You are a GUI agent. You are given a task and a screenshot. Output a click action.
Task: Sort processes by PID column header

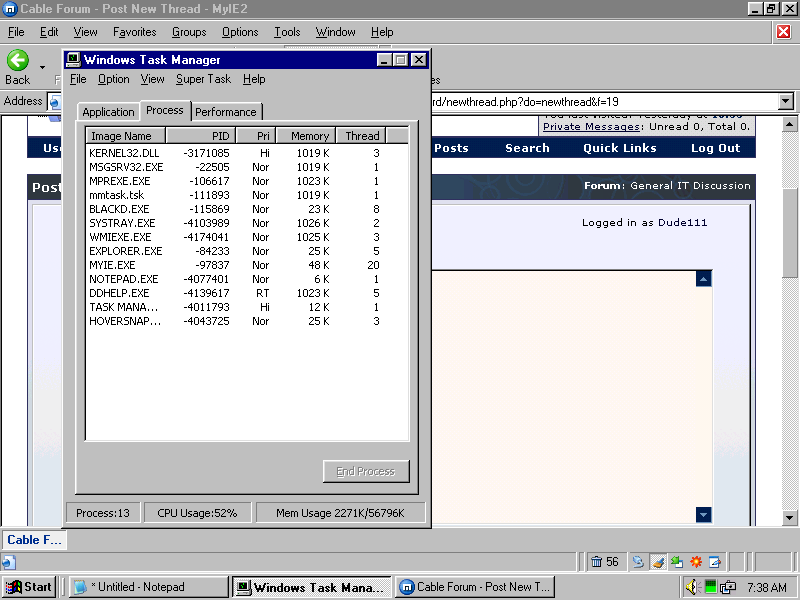coord(201,136)
